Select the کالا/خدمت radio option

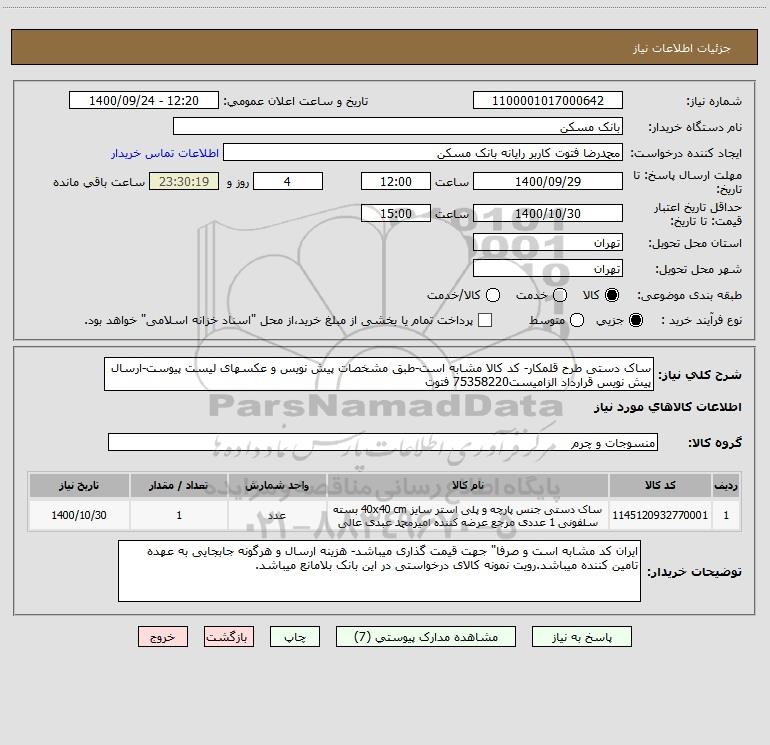click(493, 295)
